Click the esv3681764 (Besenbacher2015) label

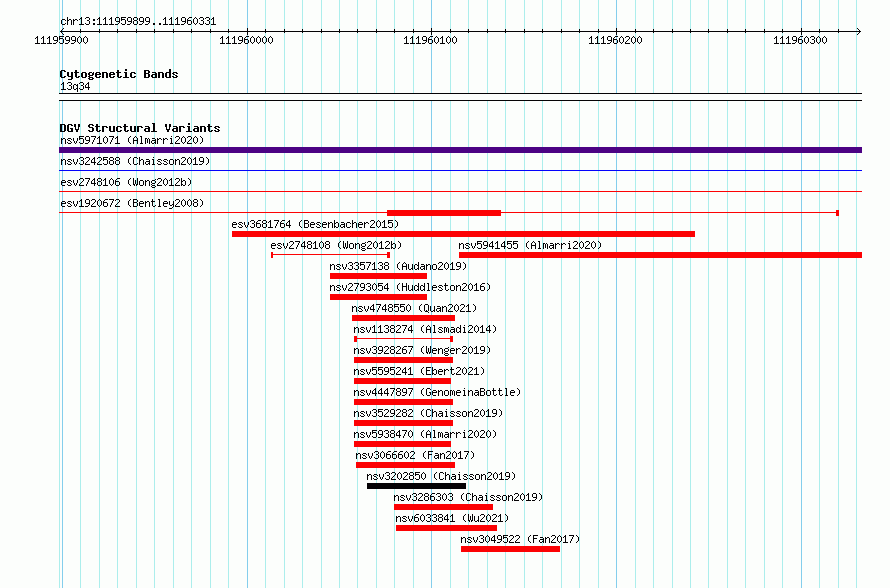tap(315, 224)
